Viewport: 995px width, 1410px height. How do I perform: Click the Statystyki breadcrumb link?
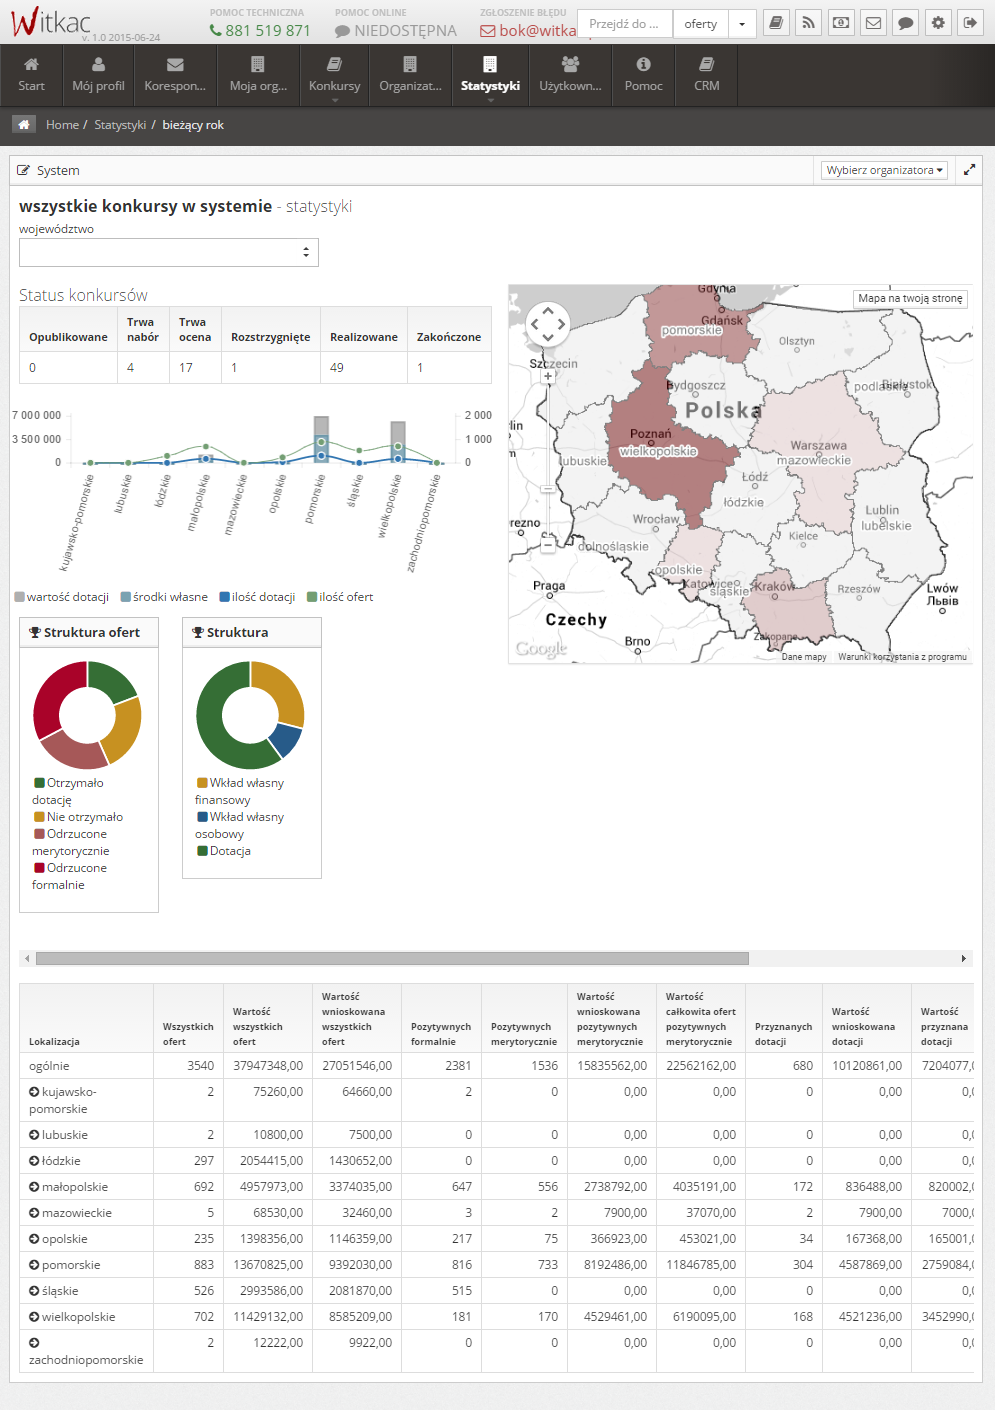(x=120, y=125)
